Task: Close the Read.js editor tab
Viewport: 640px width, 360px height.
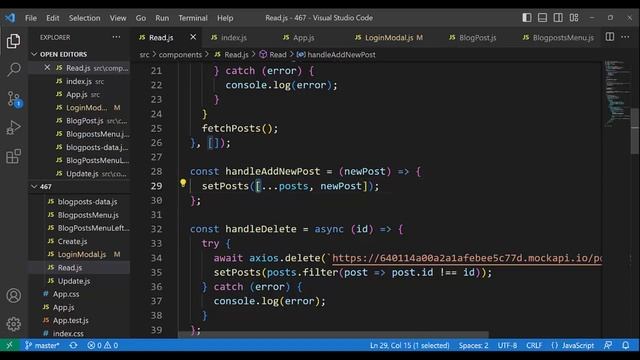Action: pos(193,37)
